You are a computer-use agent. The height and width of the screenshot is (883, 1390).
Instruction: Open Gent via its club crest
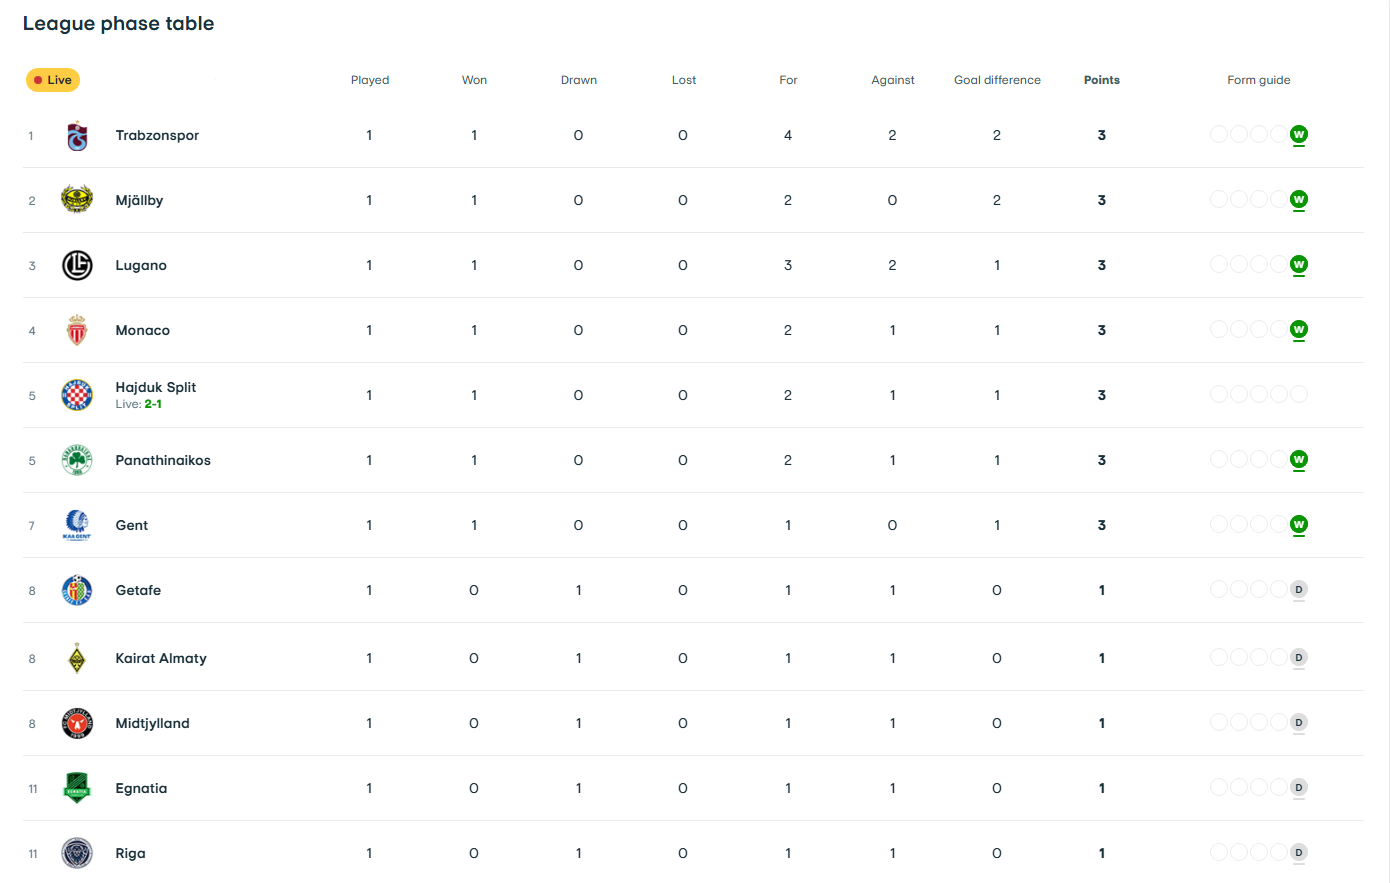tap(77, 525)
